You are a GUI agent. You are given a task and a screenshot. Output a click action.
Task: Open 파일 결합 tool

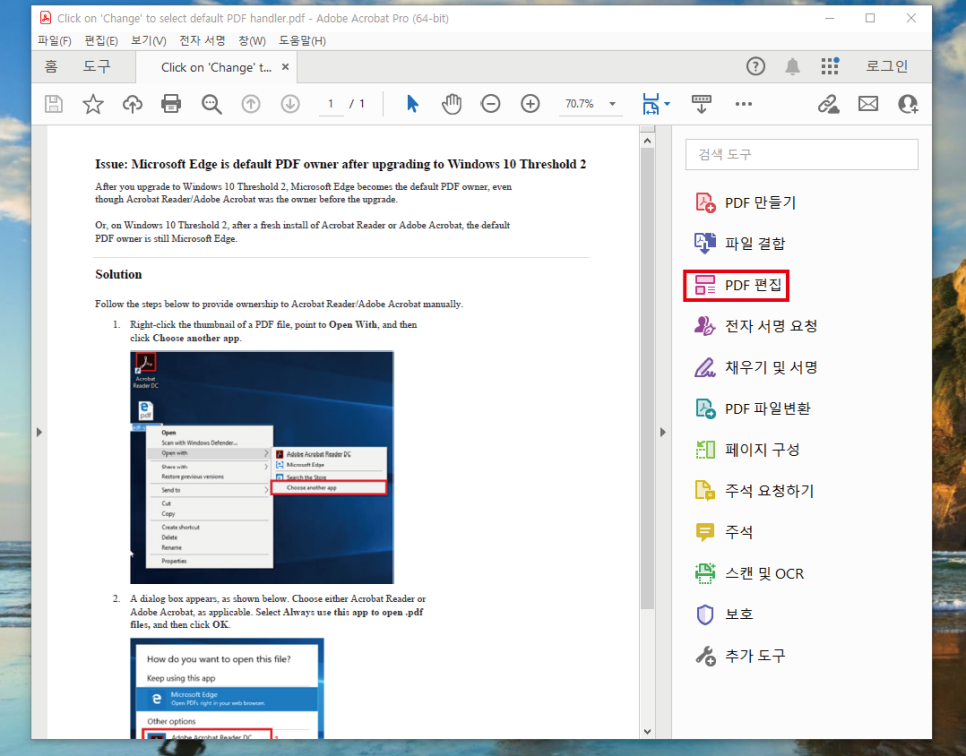[x=740, y=243]
